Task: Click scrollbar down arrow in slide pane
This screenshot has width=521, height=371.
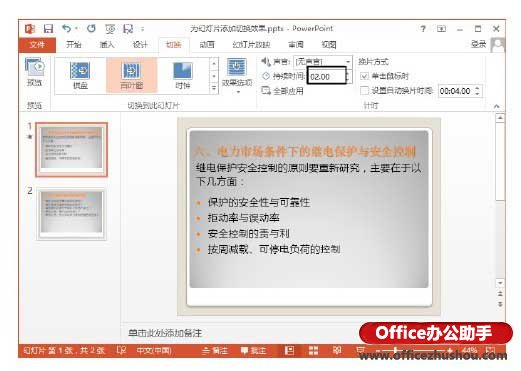Action: [500, 283]
